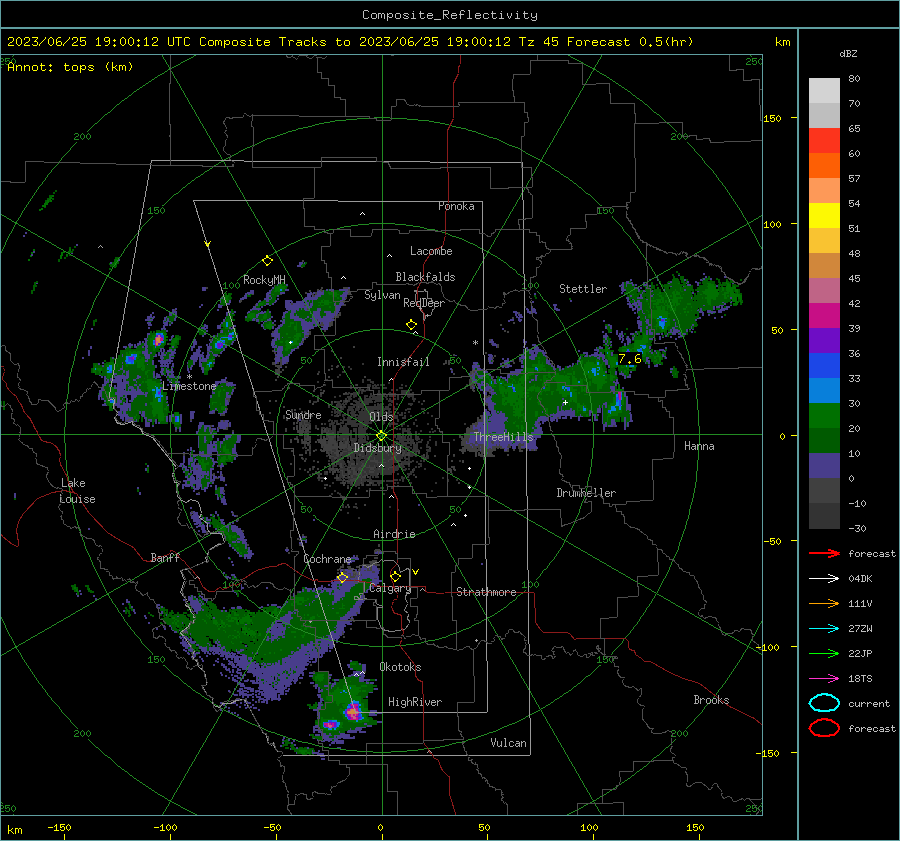The image size is (900, 841).
Task: Click the Drumheller label
Action: click(586, 493)
